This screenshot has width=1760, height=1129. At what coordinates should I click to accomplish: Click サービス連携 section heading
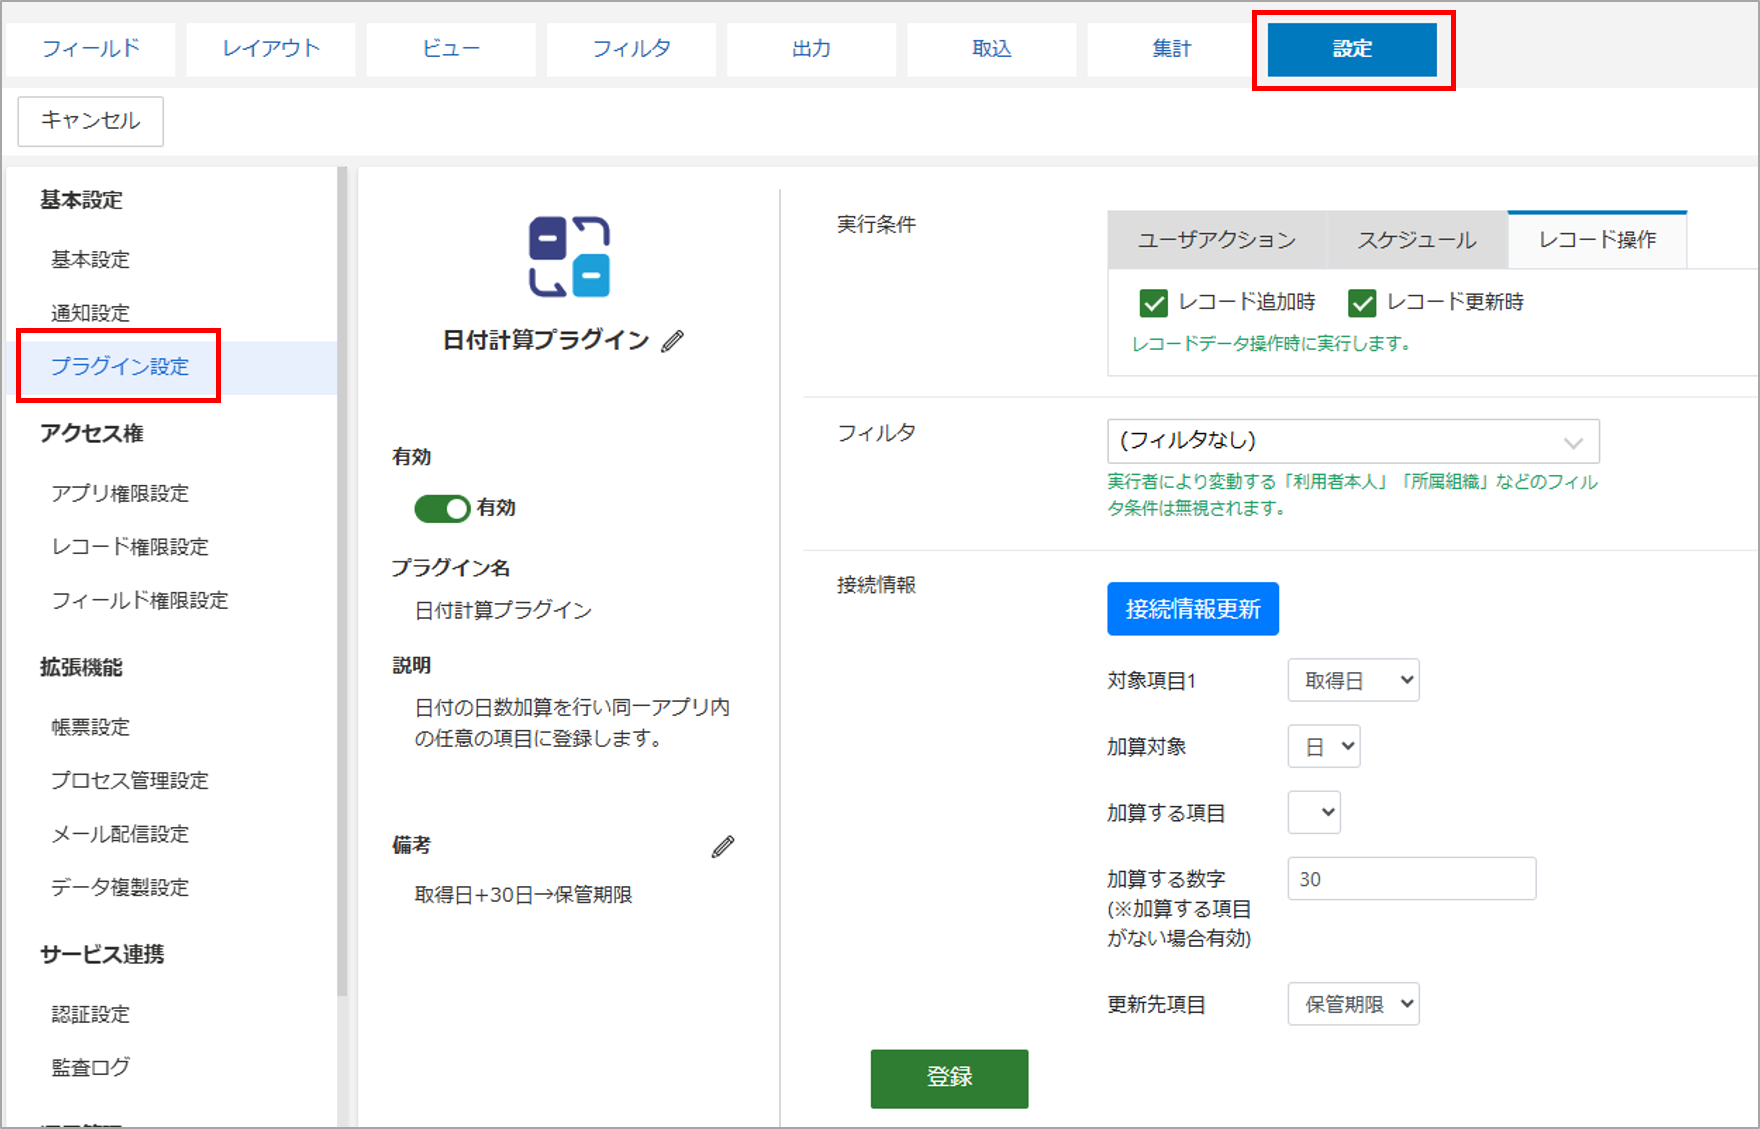point(102,954)
